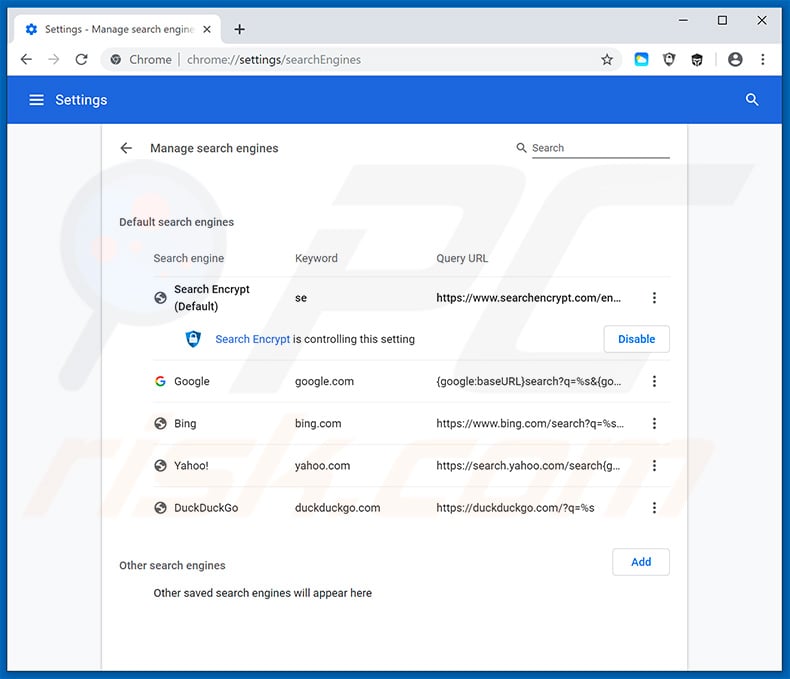Select the Google search engine name

[x=191, y=381]
